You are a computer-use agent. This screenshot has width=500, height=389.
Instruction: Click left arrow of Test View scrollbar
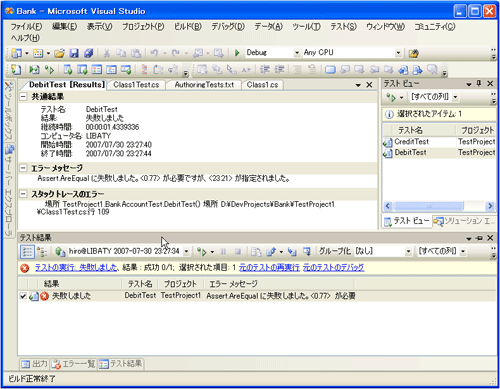pyautogui.click(x=387, y=206)
